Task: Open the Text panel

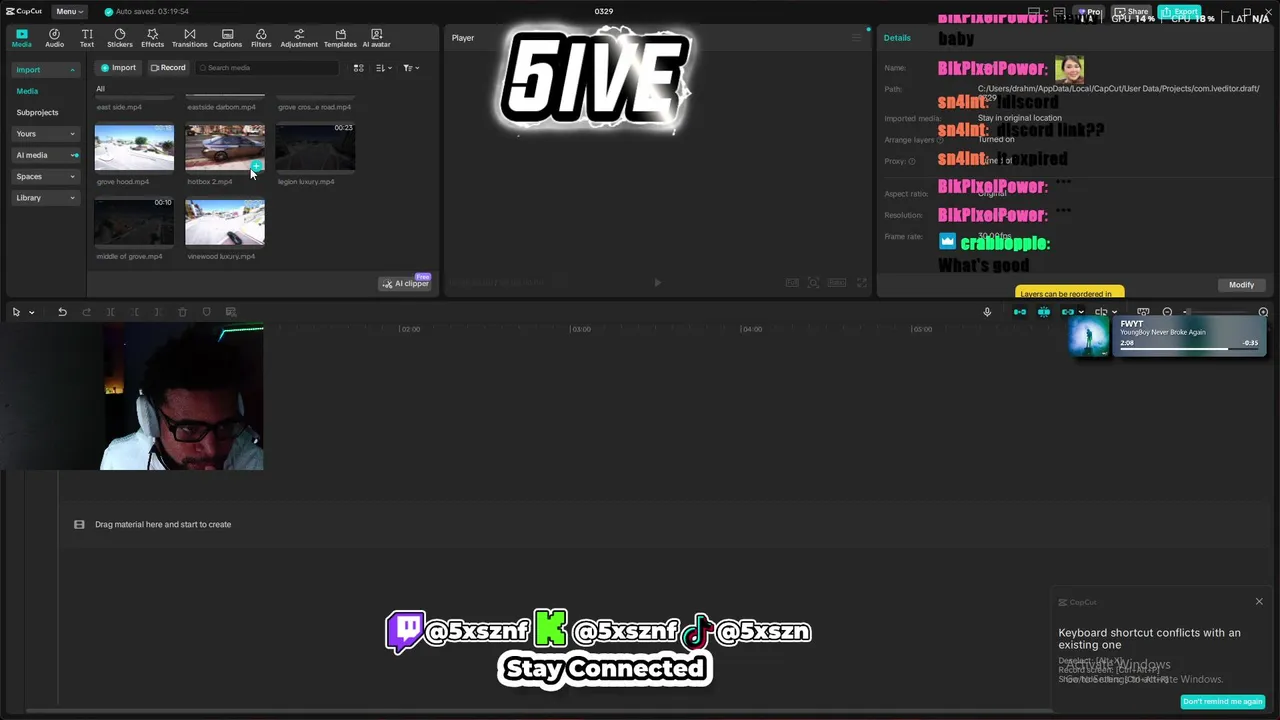Action: 87,38
